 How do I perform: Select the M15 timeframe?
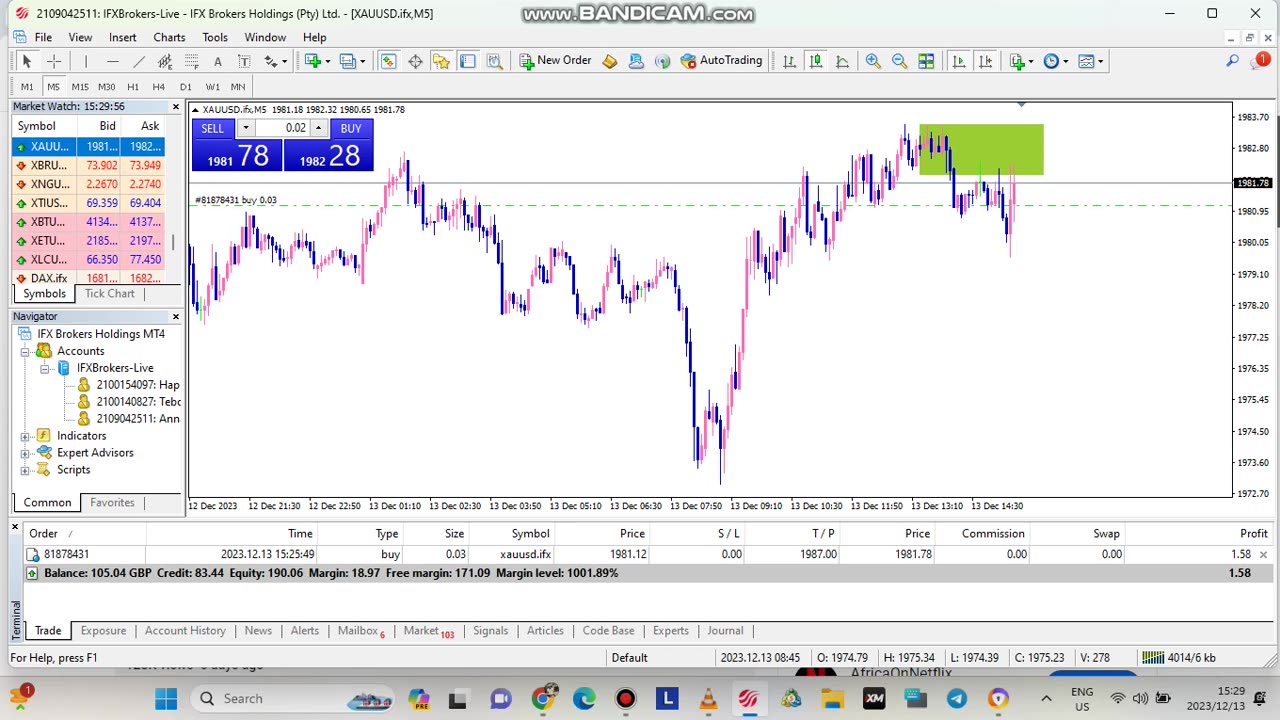pos(80,87)
